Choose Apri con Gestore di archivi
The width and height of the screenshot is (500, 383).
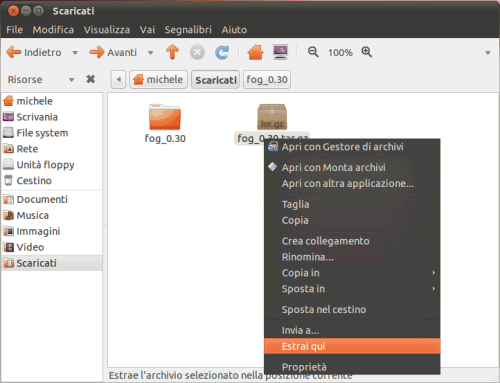(352, 147)
